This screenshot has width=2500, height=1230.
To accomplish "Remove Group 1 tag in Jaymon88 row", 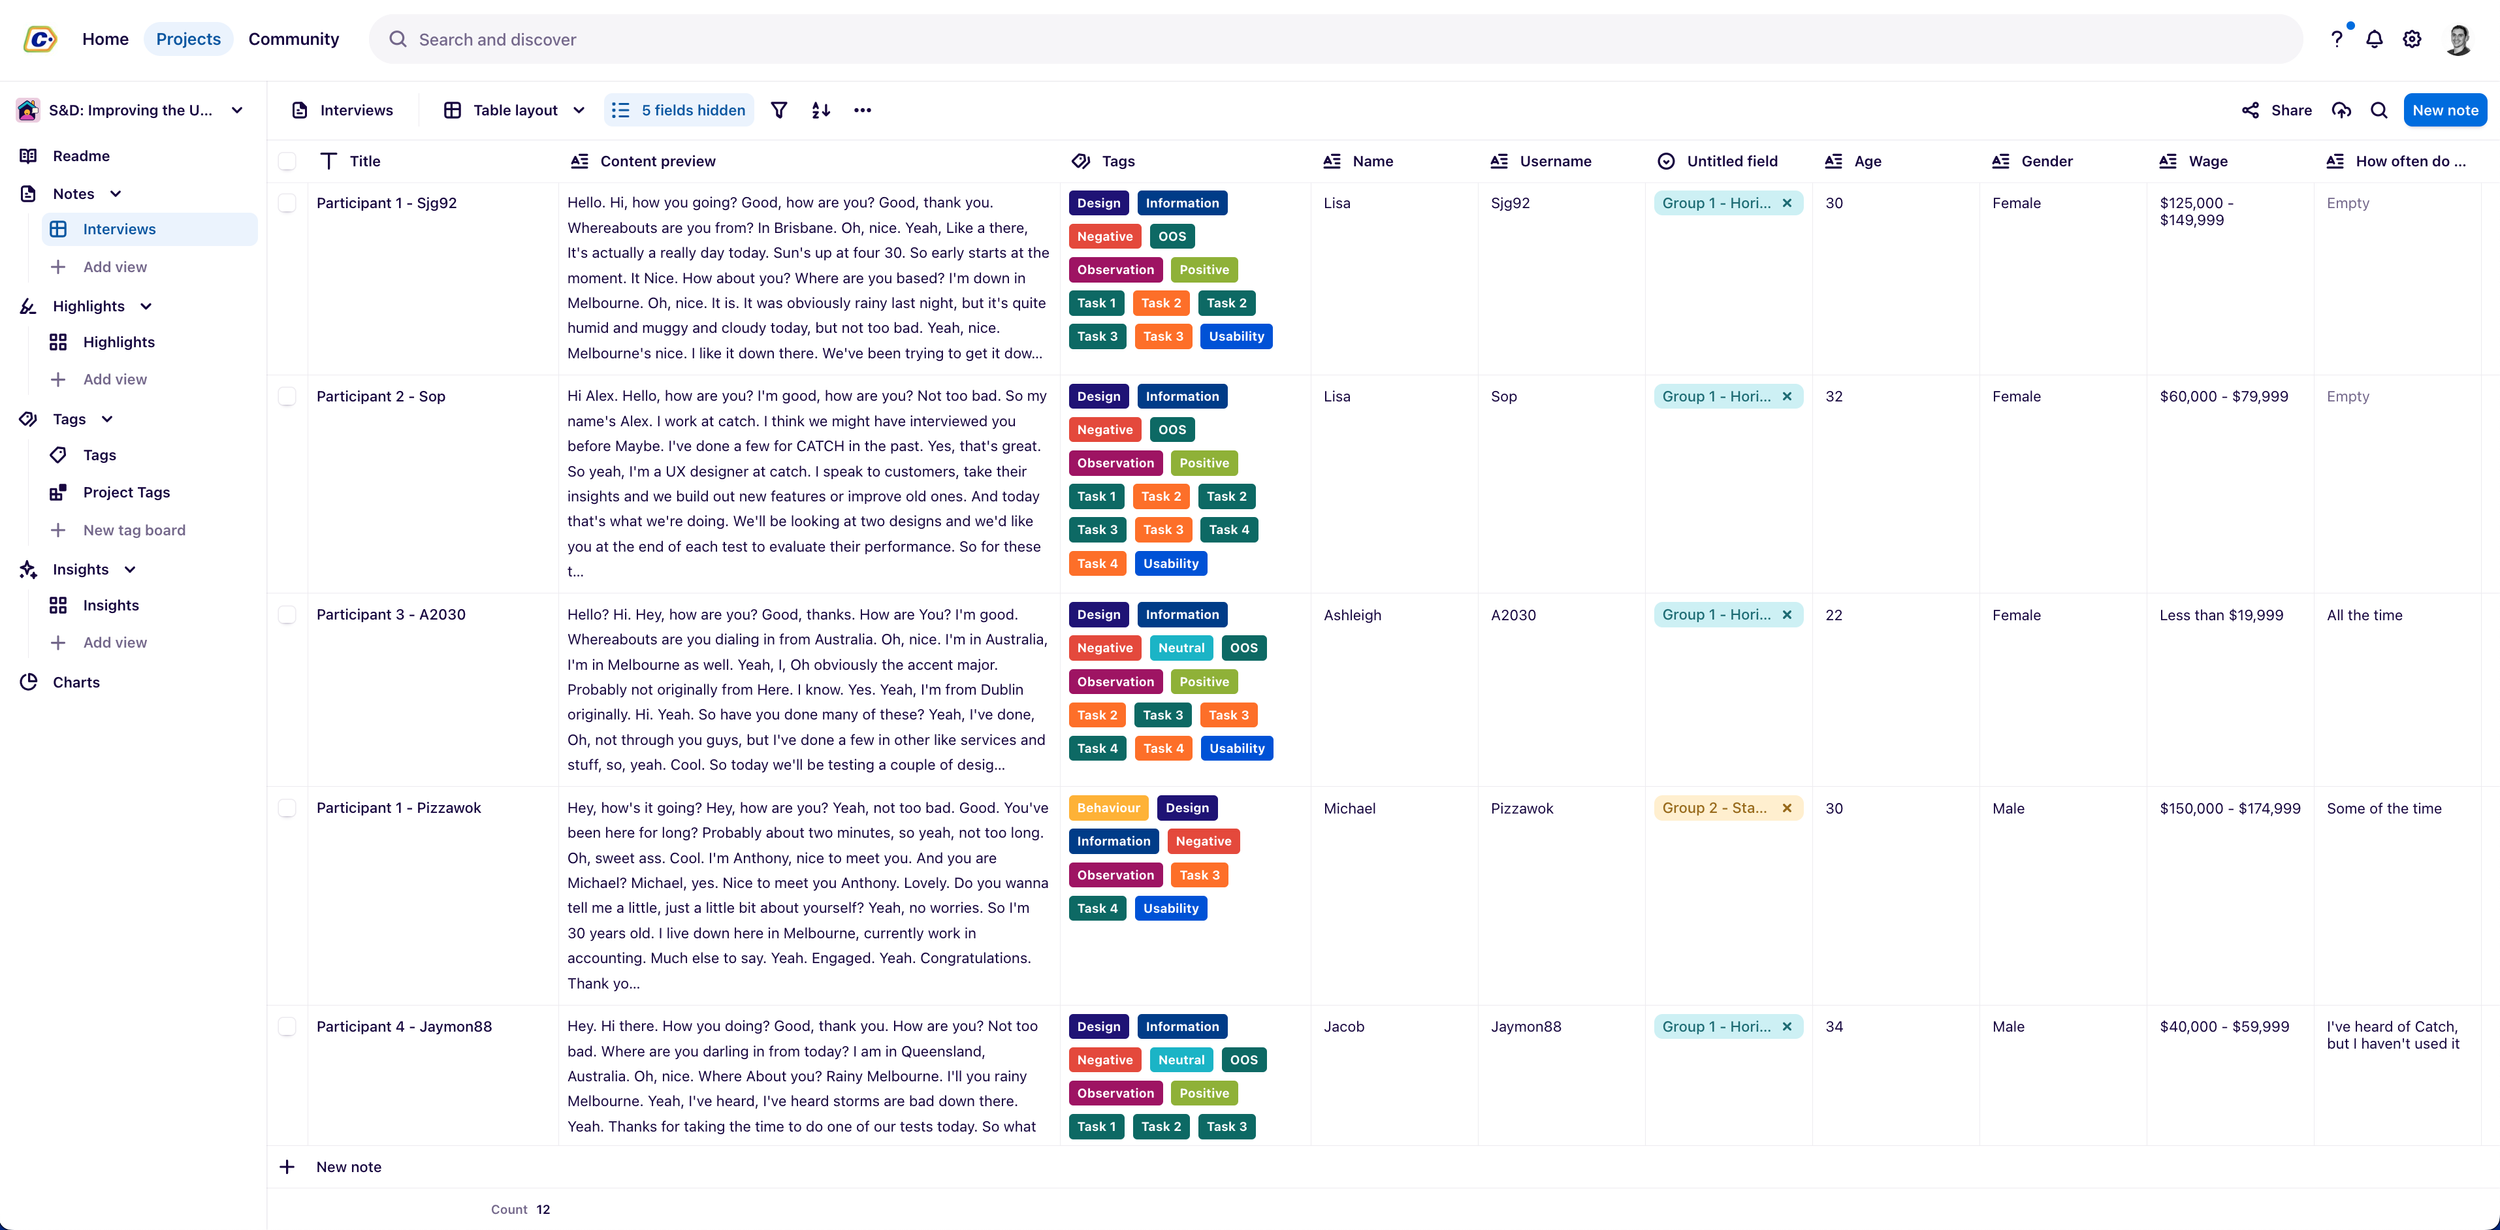I will coord(1787,1026).
